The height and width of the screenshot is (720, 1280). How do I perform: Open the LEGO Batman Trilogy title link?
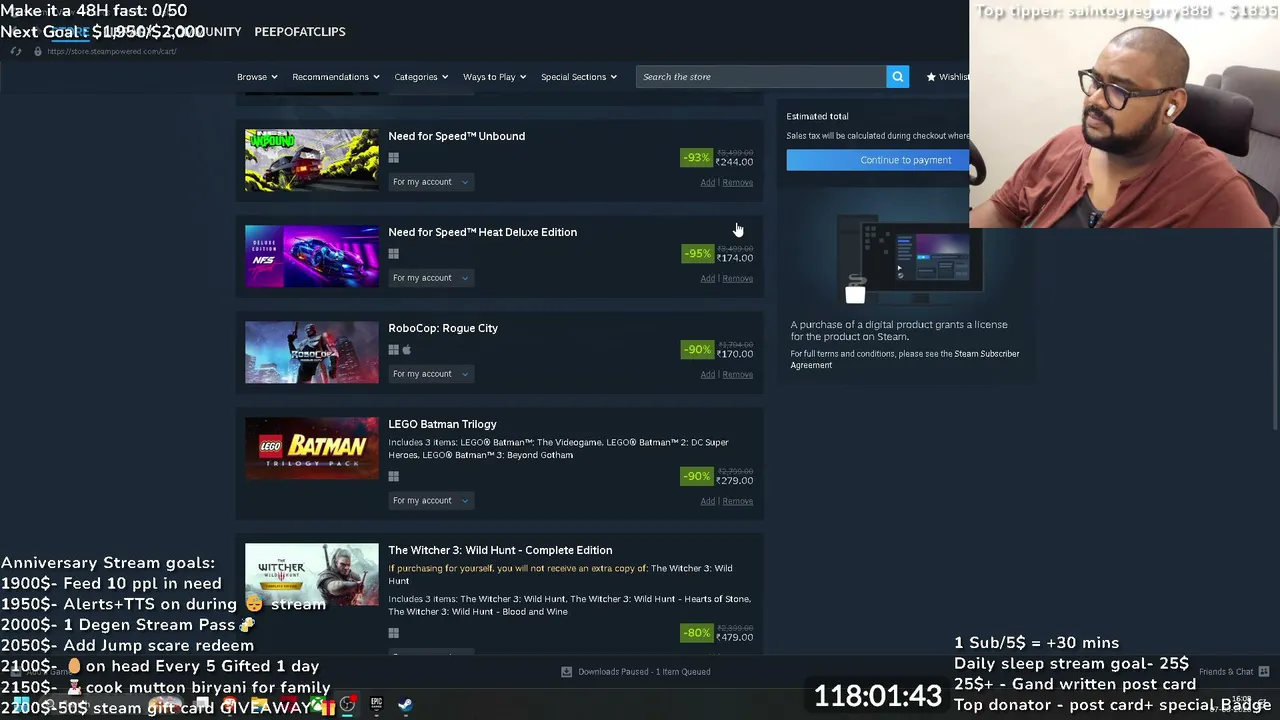click(442, 424)
